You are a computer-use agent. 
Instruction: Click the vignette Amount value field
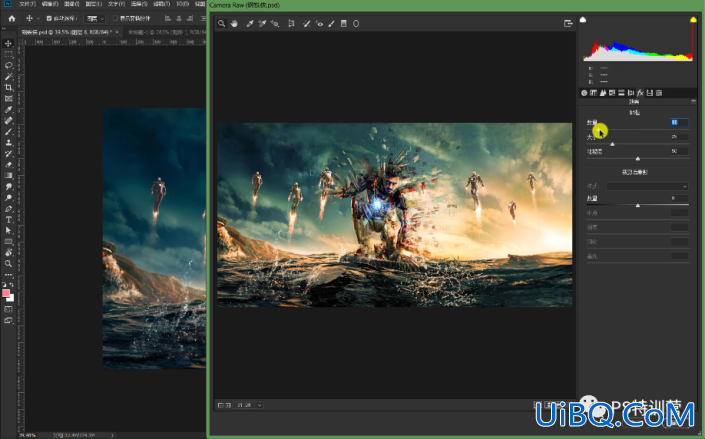point(679,198)
